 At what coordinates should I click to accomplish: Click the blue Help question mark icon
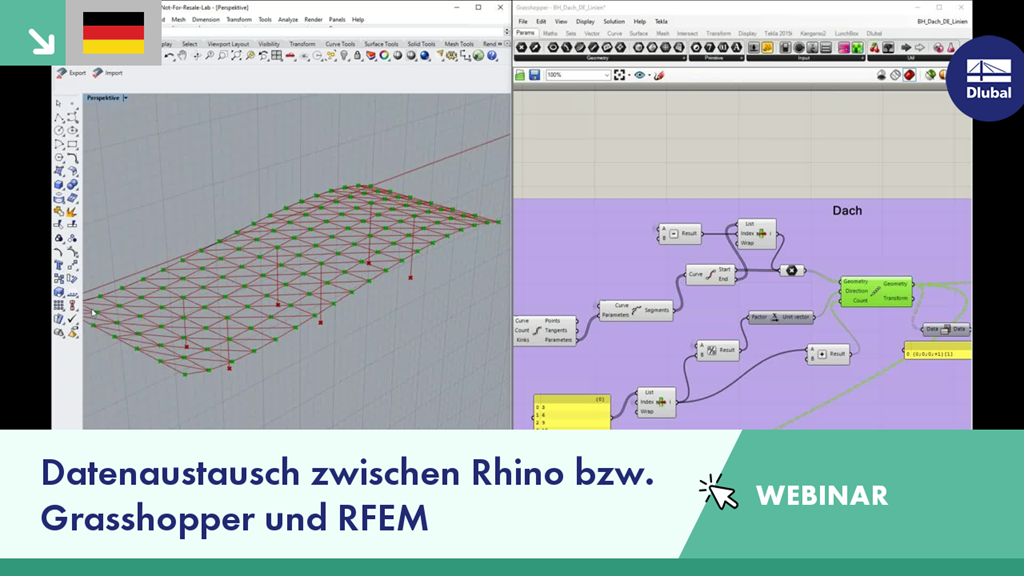coord(492,56)
